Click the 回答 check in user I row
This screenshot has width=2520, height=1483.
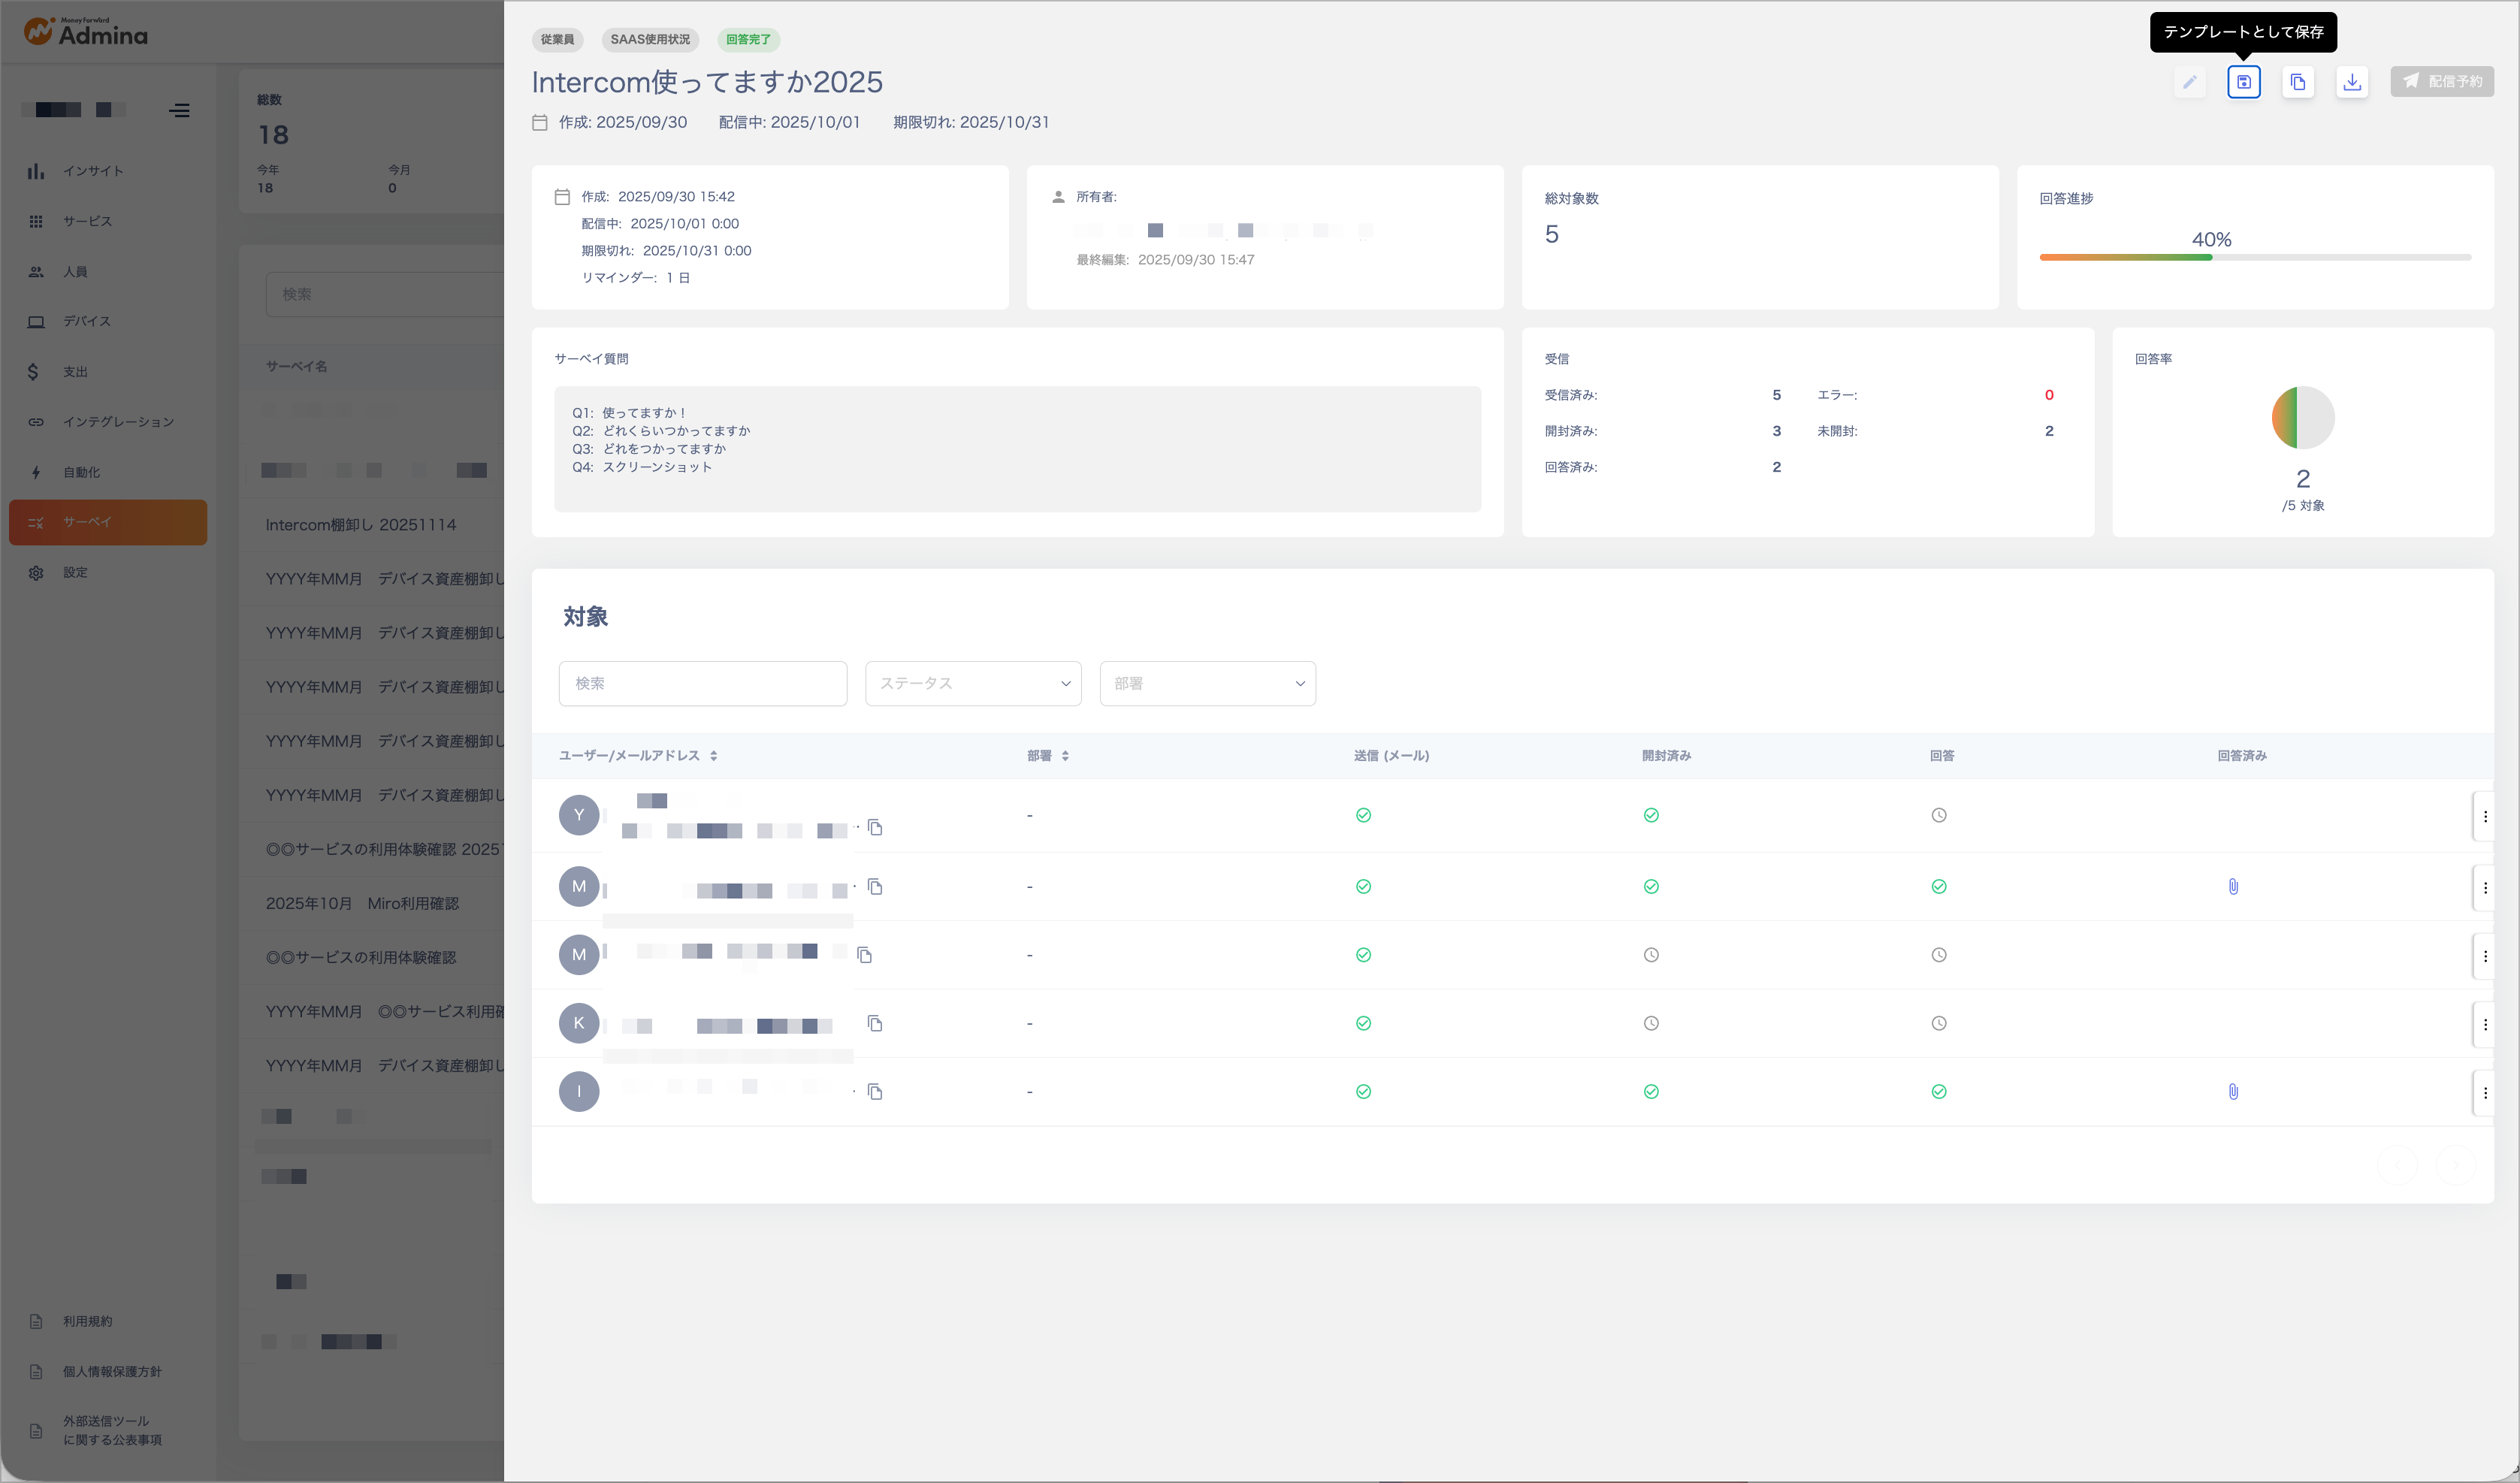1938,1092
